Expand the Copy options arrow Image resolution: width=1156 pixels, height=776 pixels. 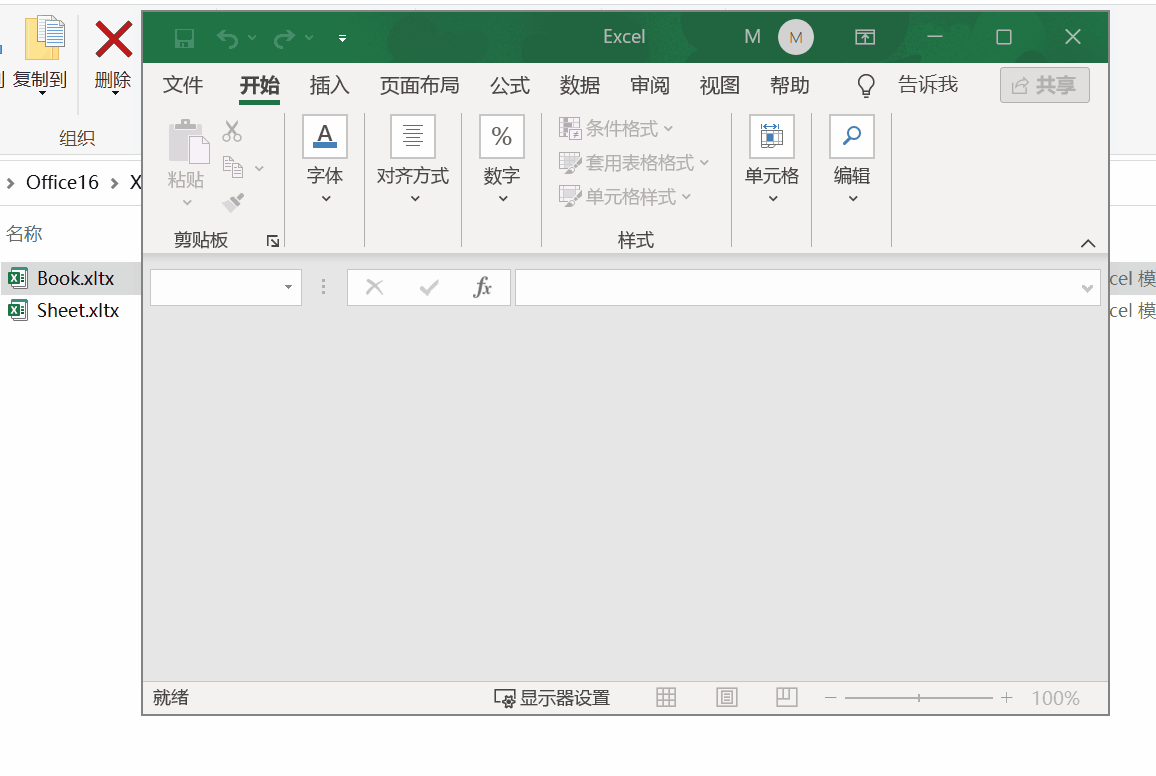260,168
